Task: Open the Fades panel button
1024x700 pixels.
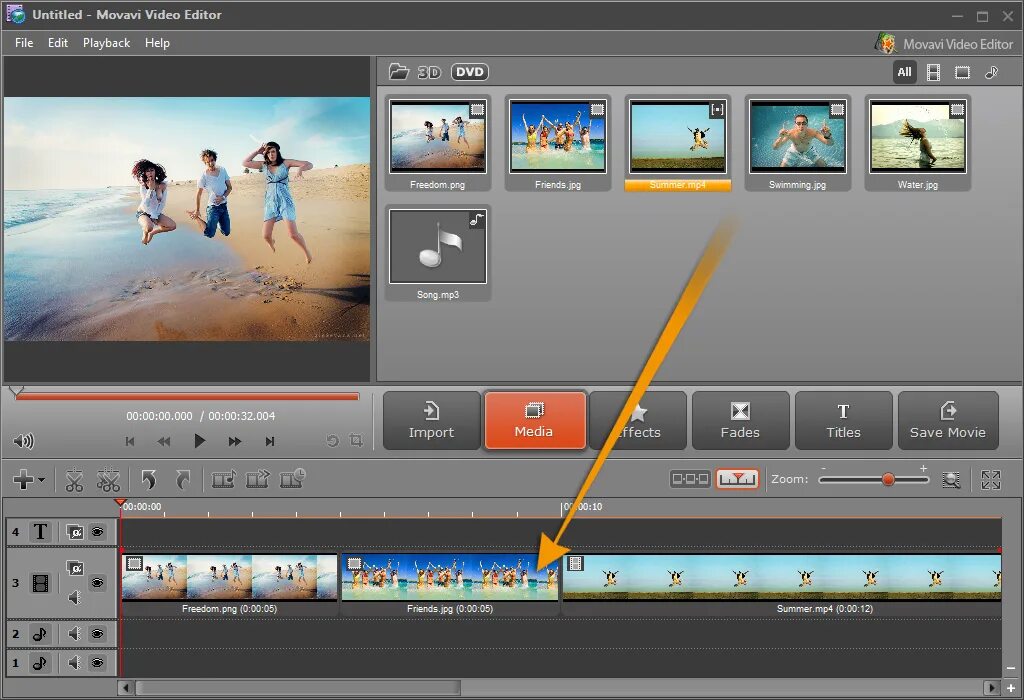Action: pyautogui.click(x=740, y=421)
